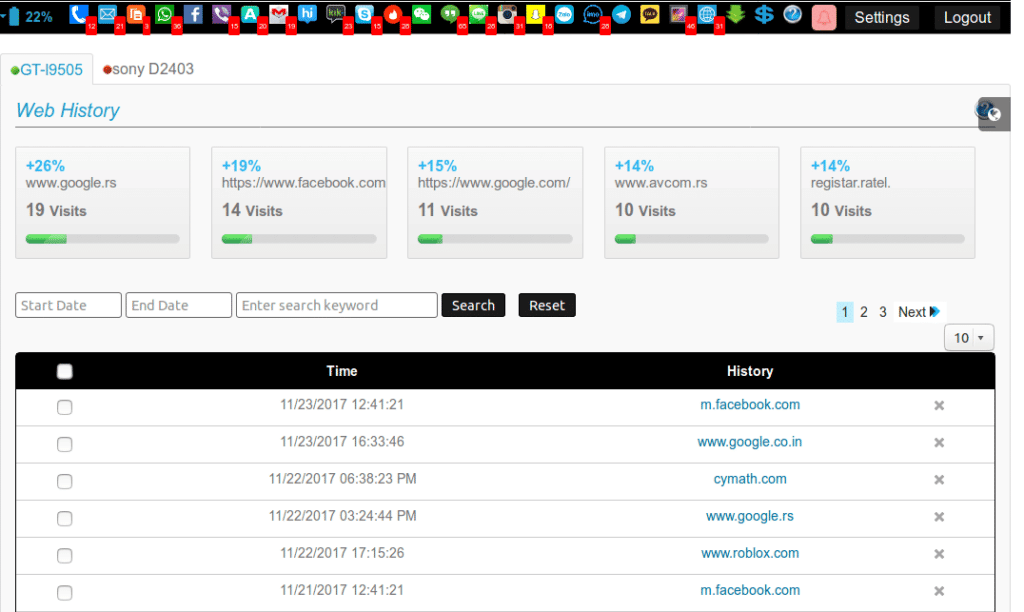Select the GT-I9505 device tab
This screenshot has width=1024, height=612.
point(47,70)
